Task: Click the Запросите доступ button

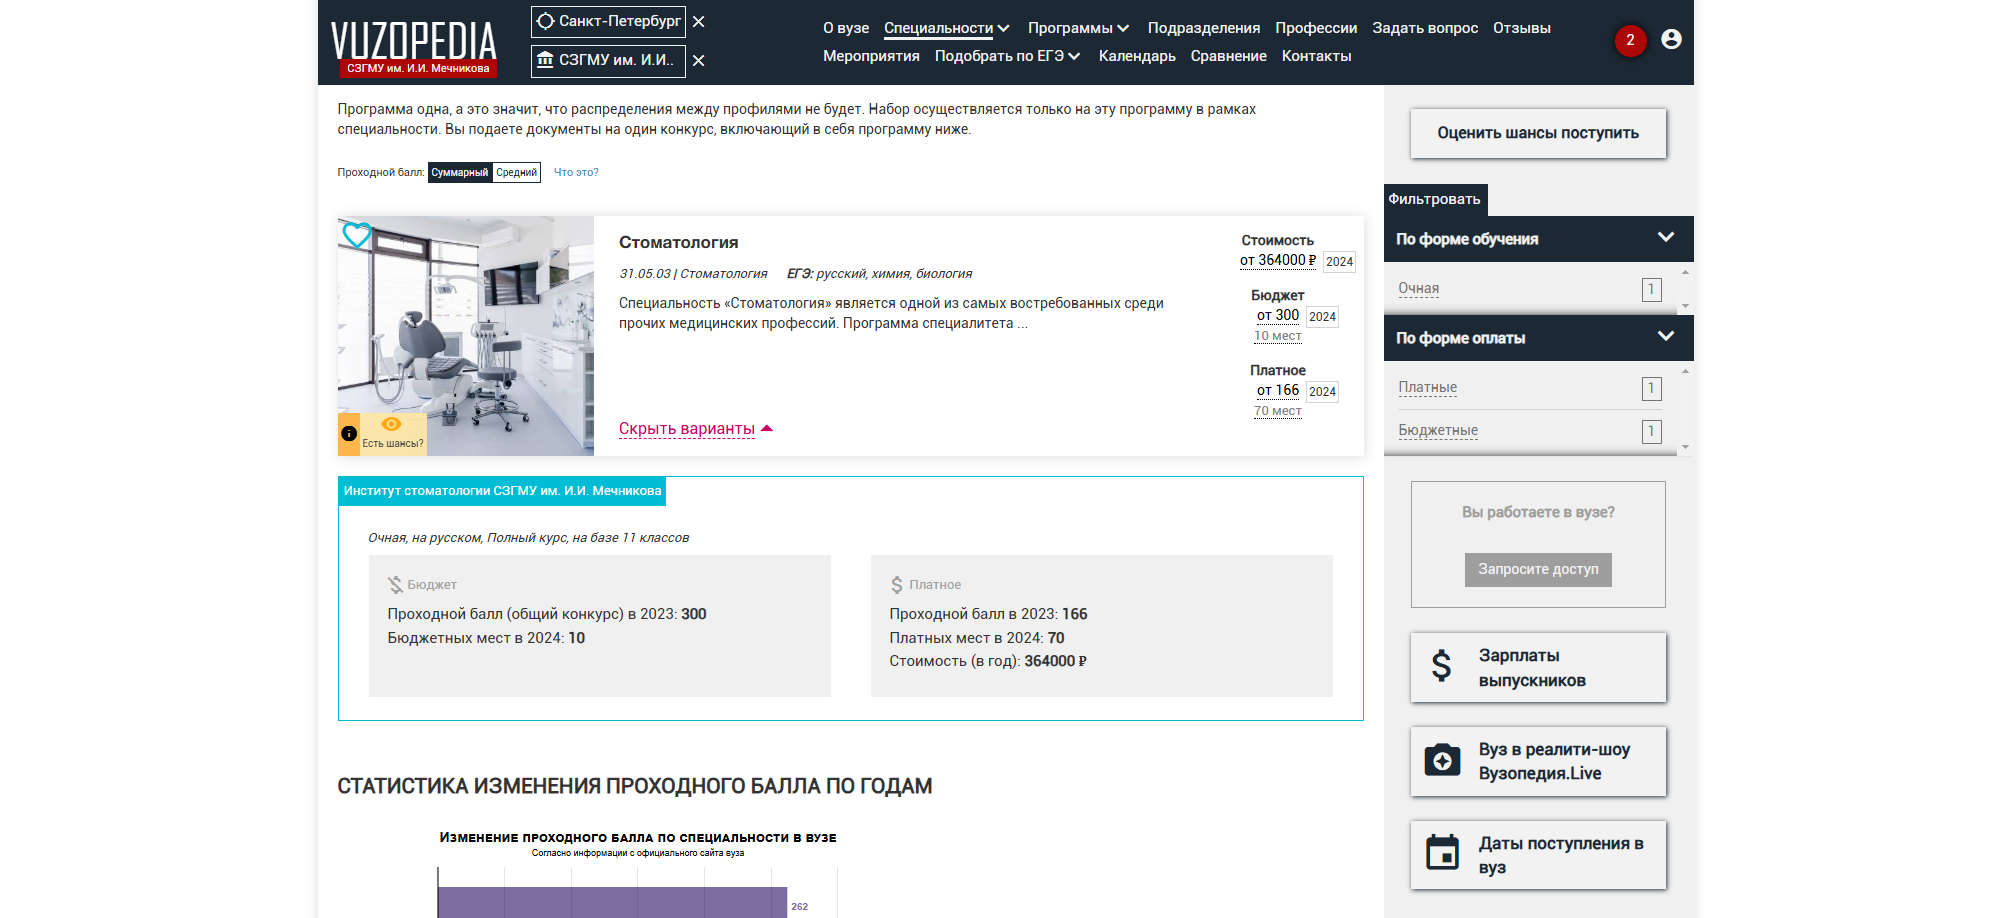Action: tap(1538, 570)
